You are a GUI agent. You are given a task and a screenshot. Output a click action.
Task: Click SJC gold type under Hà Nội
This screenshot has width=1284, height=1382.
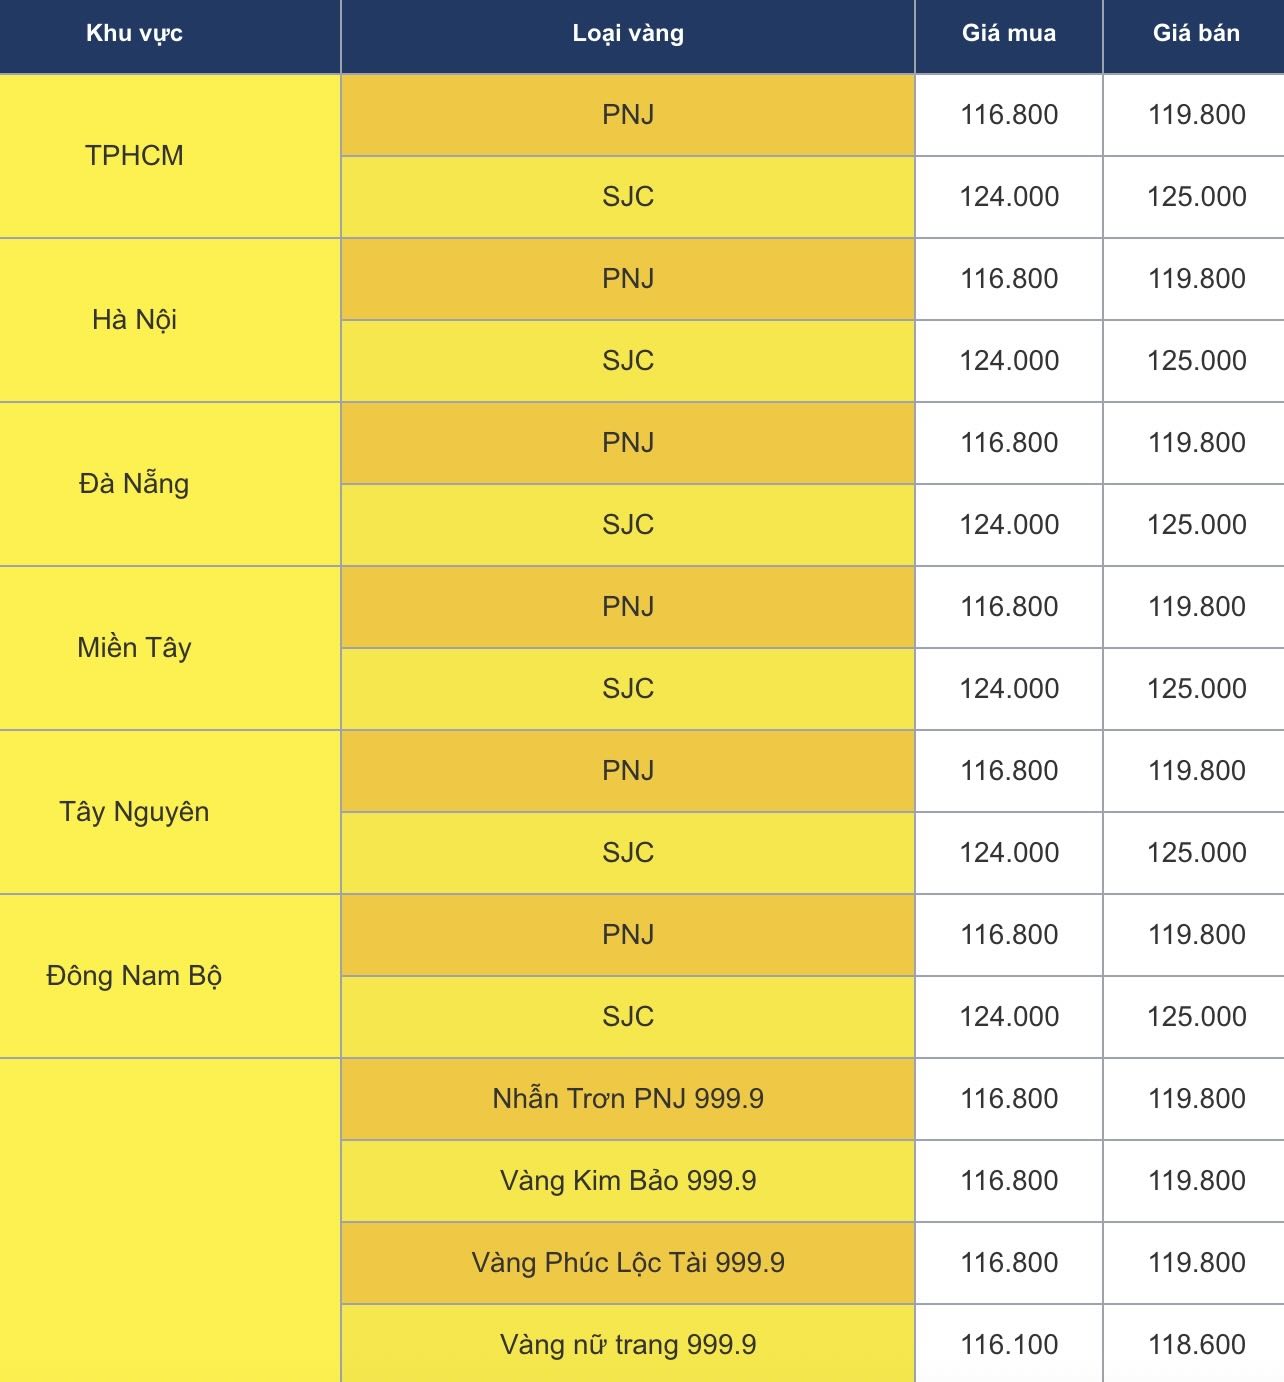[628, 361]
